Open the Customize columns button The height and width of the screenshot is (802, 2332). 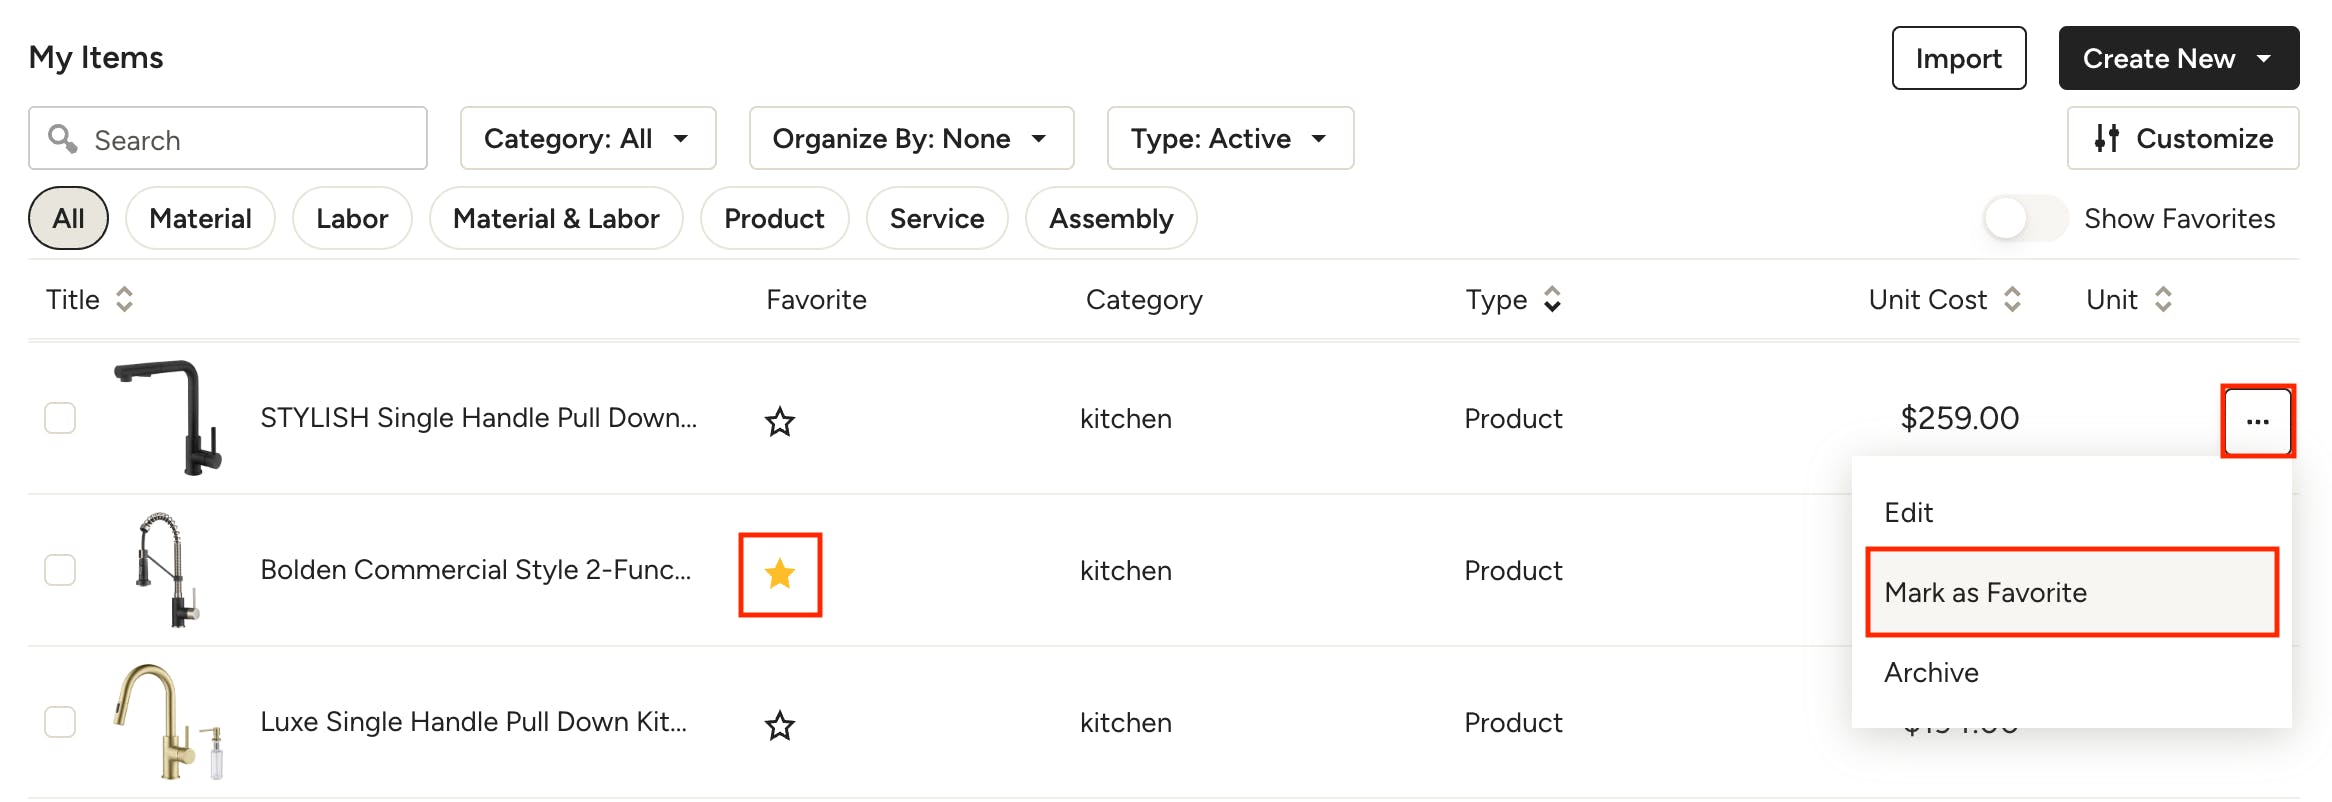pos(2182,138)
